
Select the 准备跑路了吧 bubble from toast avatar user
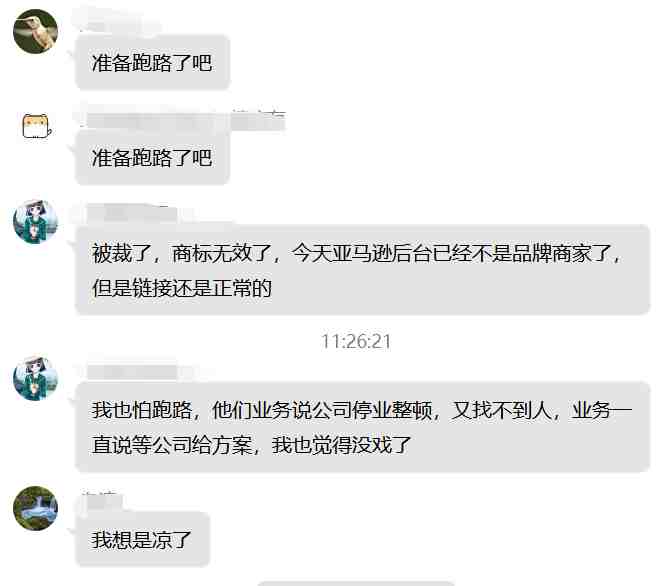tap(152, 158)
